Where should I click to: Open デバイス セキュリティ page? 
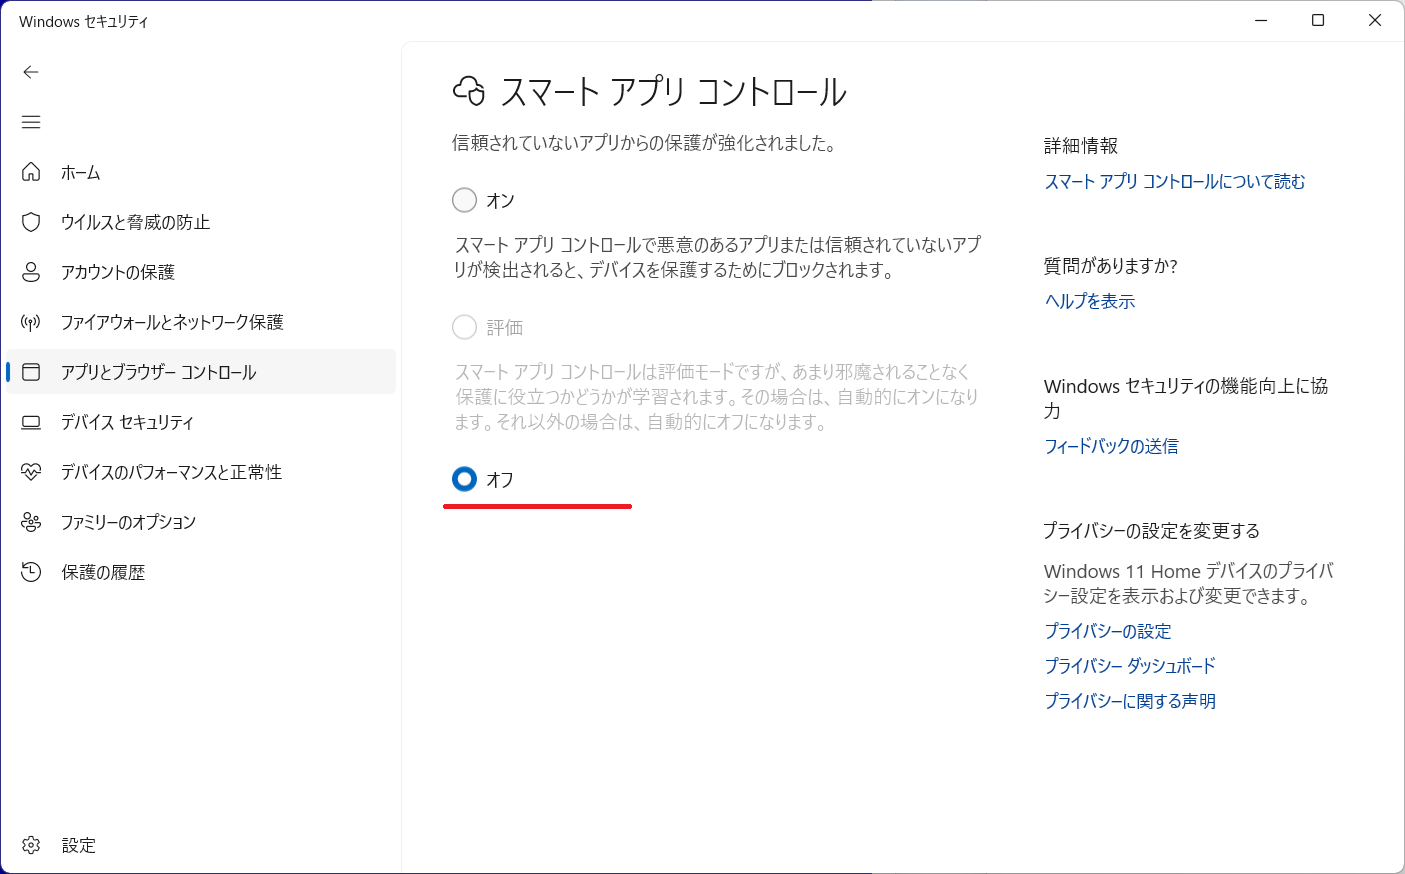(x=201, y=422)
